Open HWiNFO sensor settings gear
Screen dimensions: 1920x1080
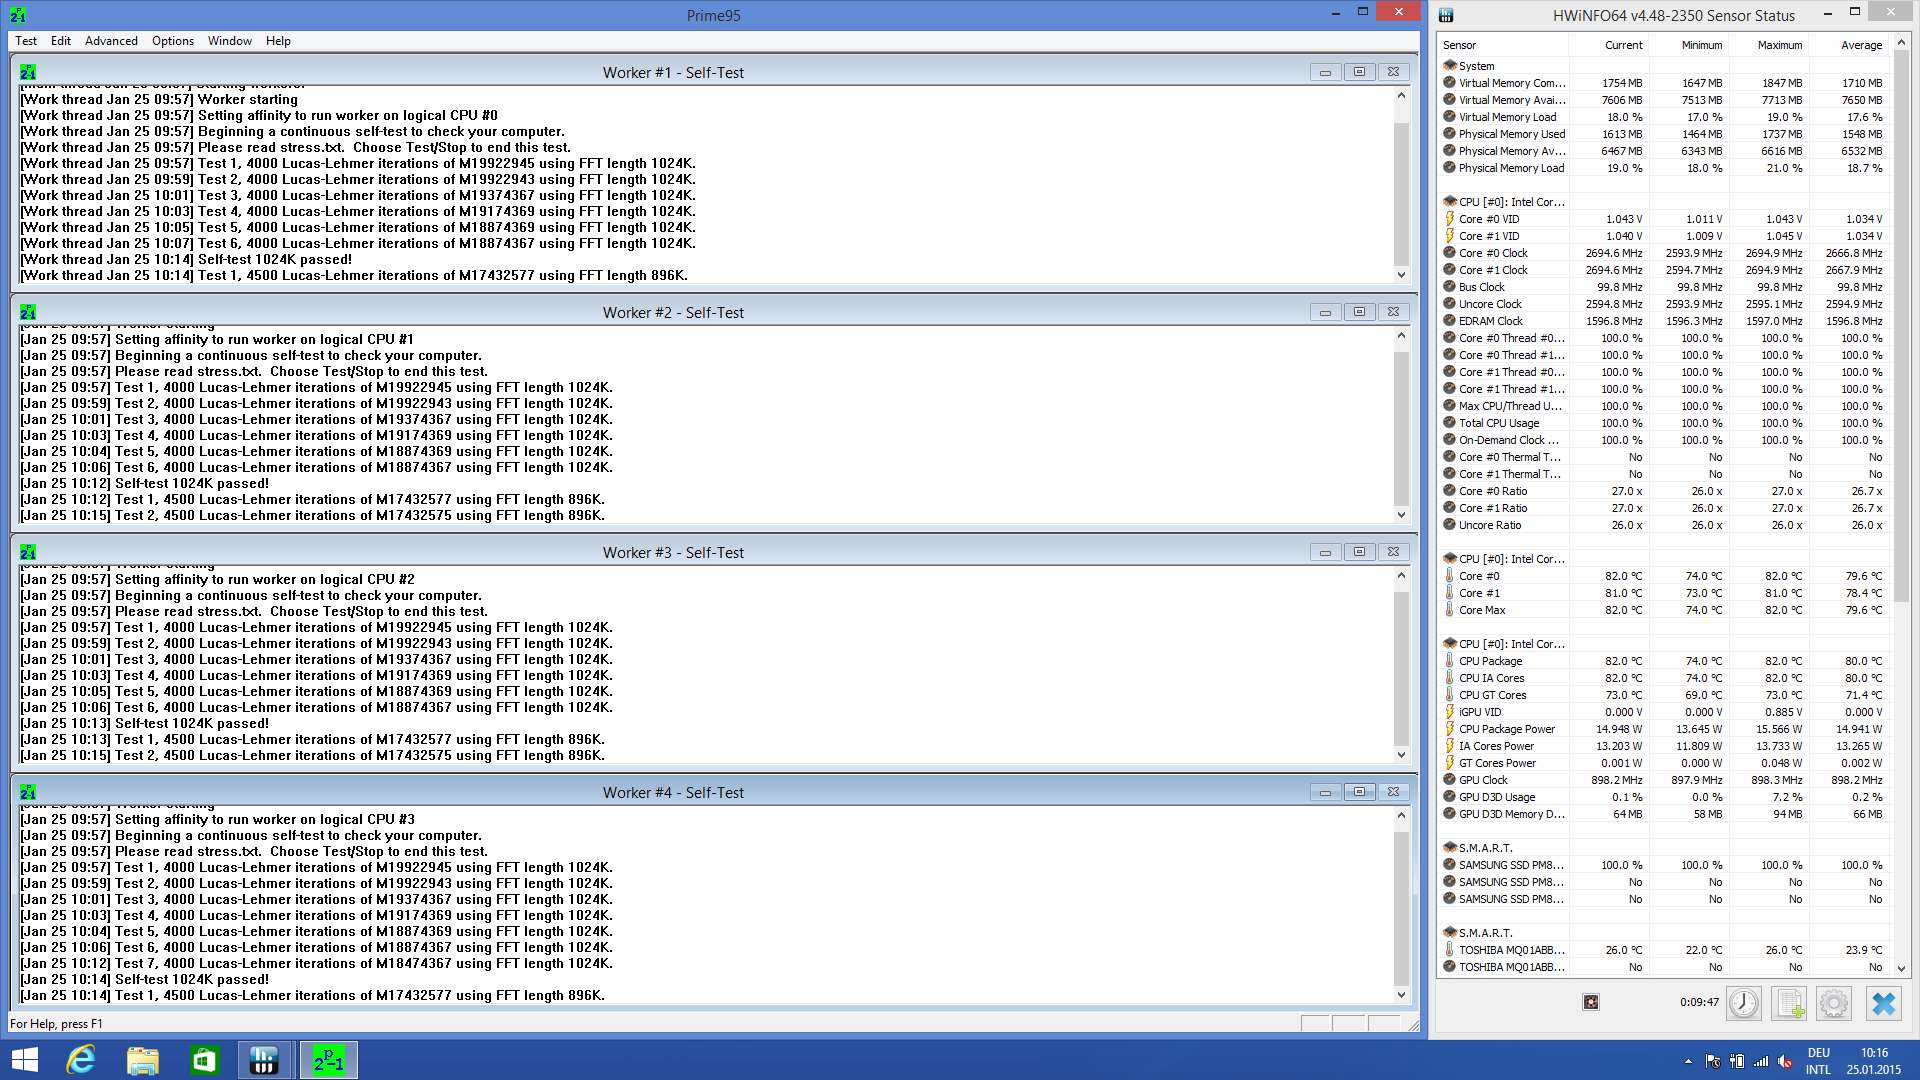pyautogui.click(x=1834, y=1003)
